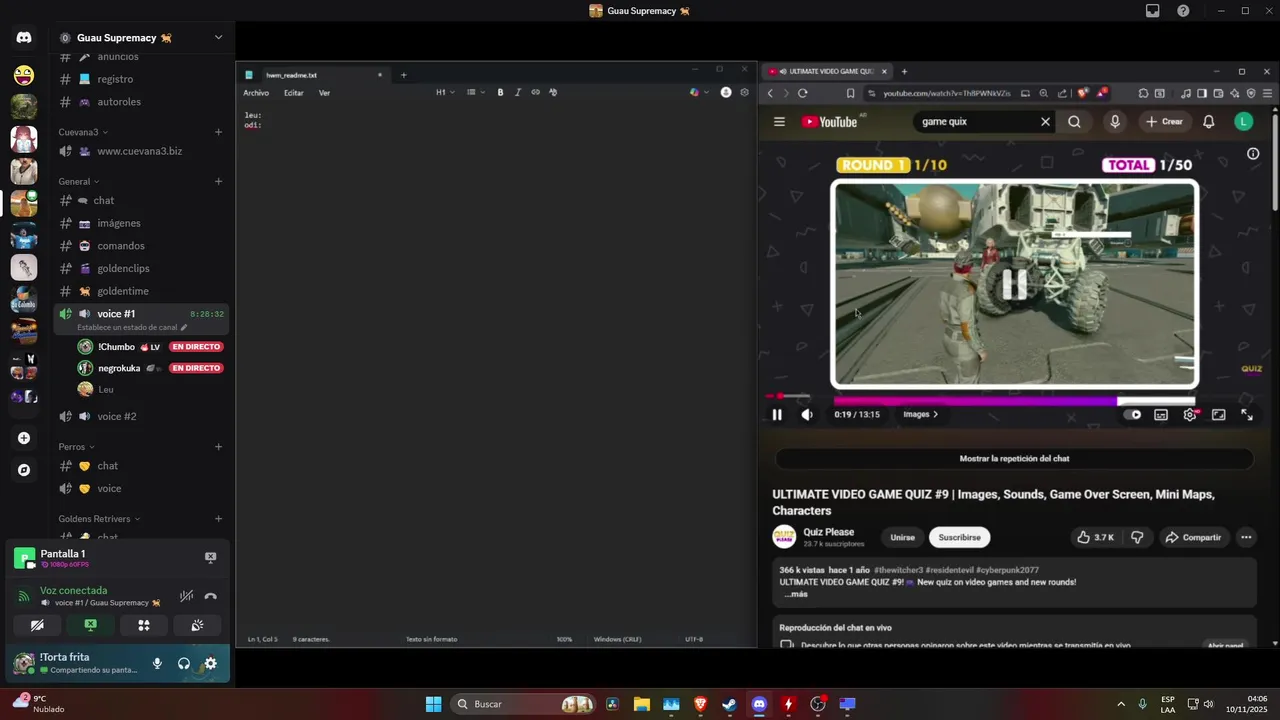Viewport: 1280px width, 720px height.
Task: Toggle YouTube autoplay switch
Action: pyautogui.click(x=1132, y=414)
